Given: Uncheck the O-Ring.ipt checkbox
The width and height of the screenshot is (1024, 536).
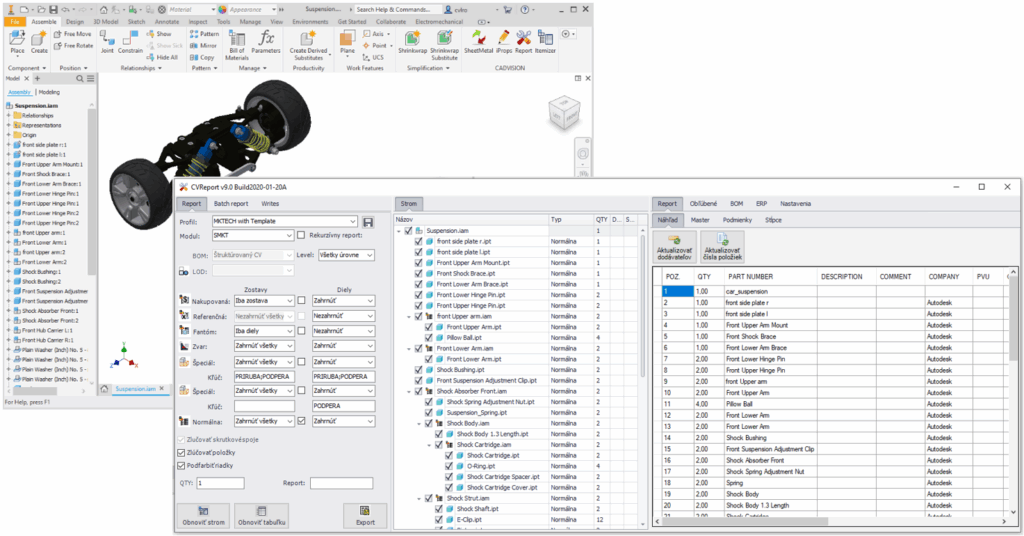Looking at the screenshot, I should pyautogui.click(x=449, y=466).
